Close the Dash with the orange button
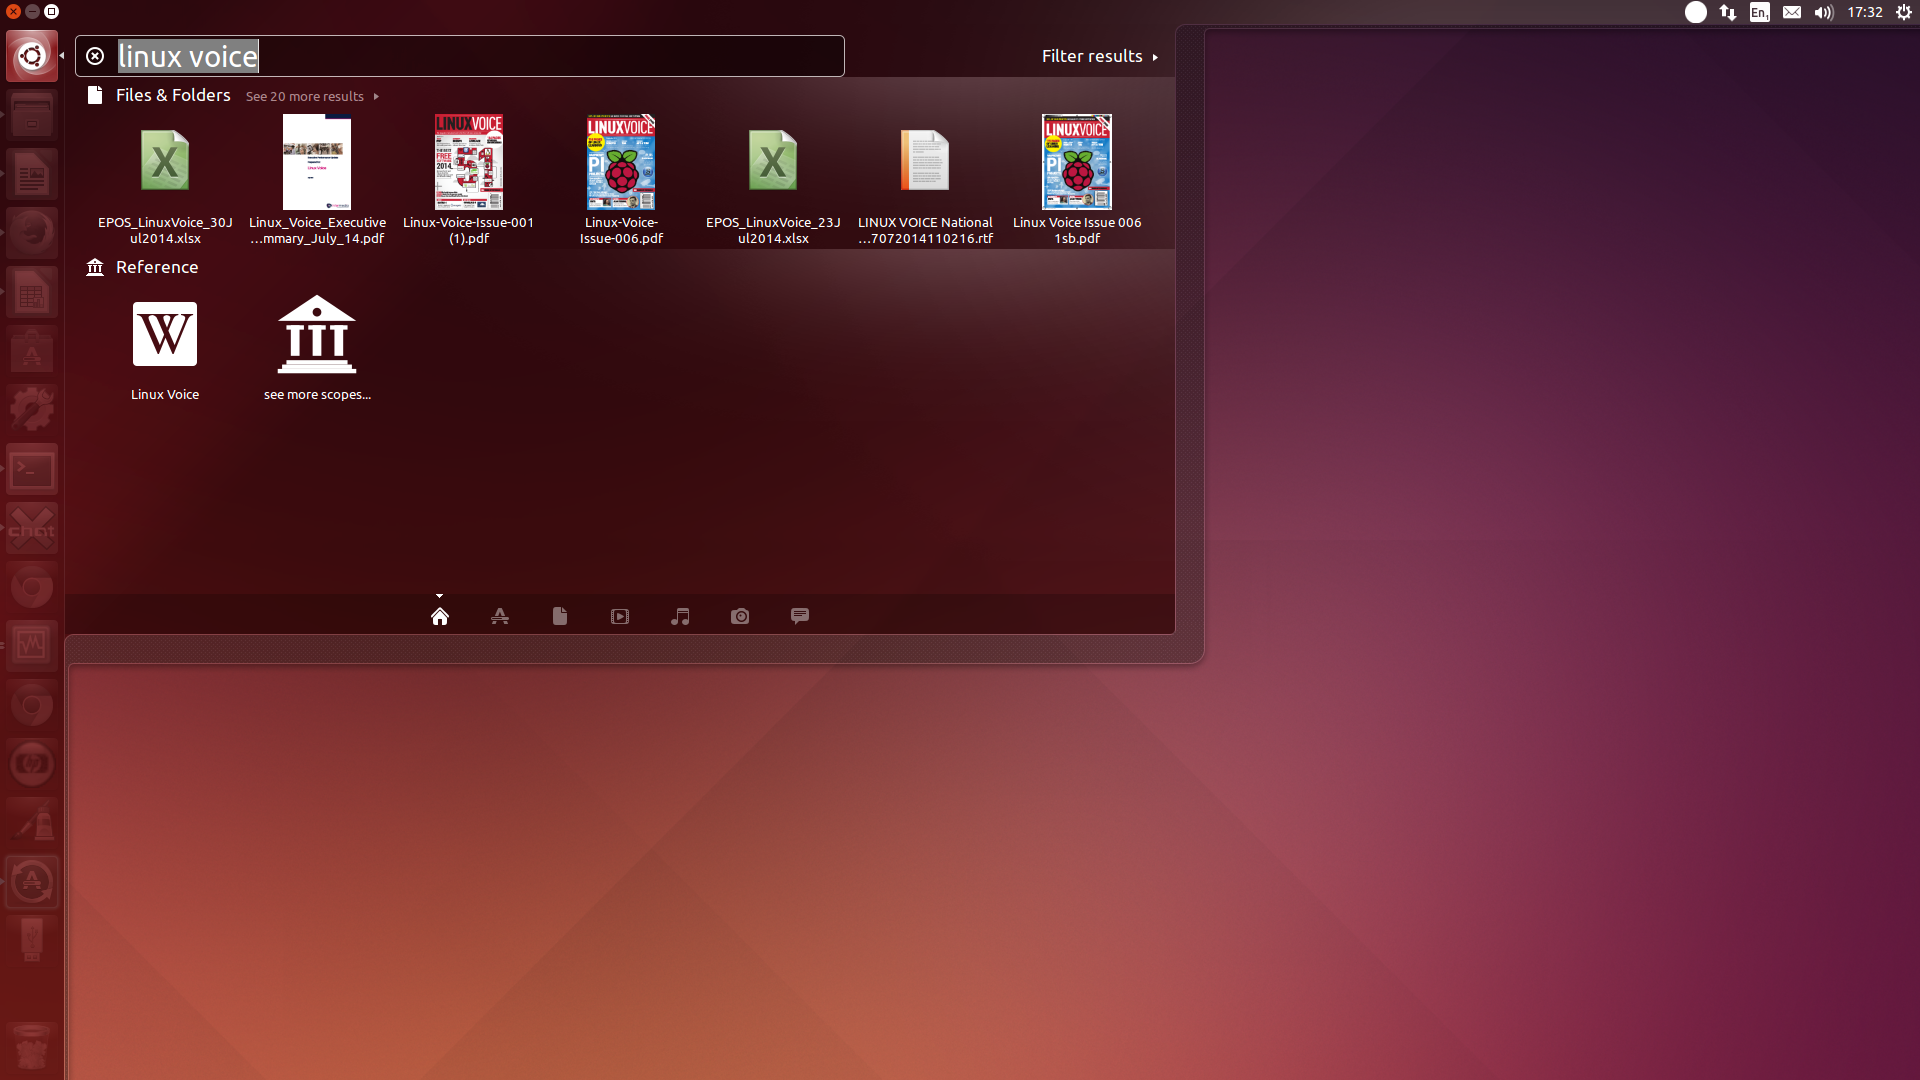 (13, 12)
